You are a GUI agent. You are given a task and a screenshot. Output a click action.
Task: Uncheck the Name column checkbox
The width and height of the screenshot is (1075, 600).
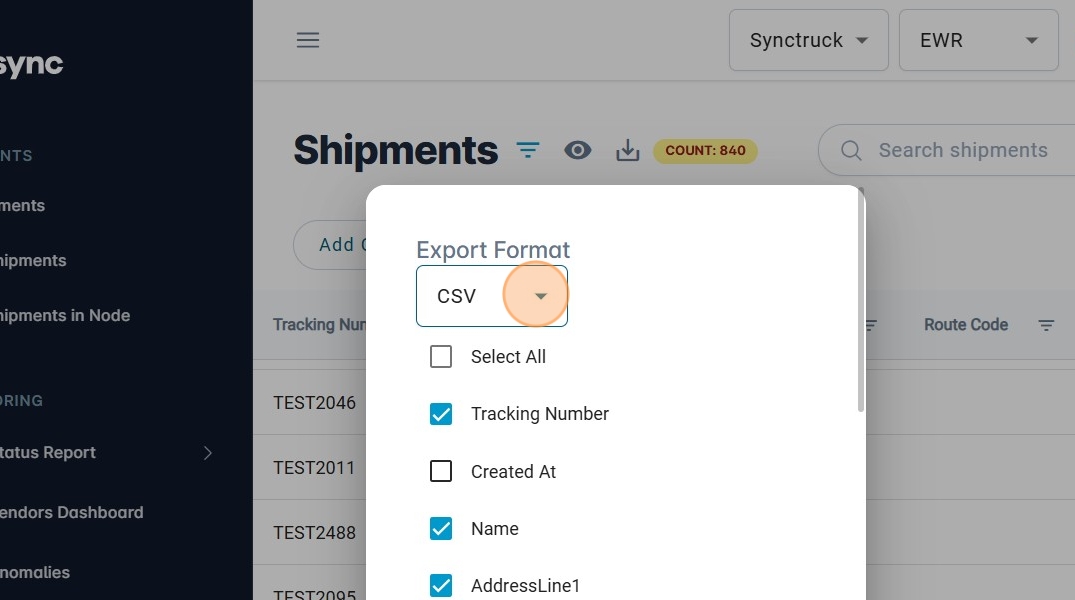(441, 529)
